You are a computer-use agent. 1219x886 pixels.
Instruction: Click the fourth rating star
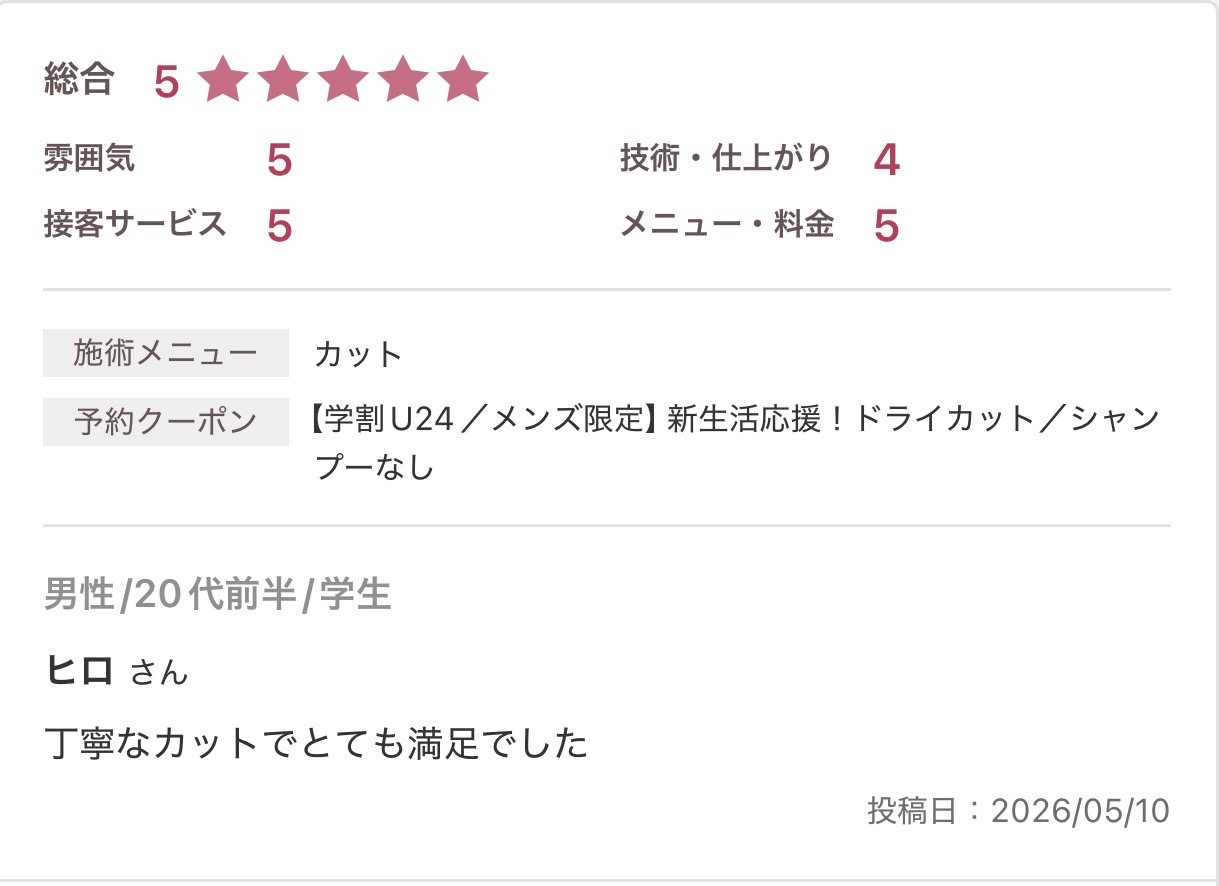403,80
